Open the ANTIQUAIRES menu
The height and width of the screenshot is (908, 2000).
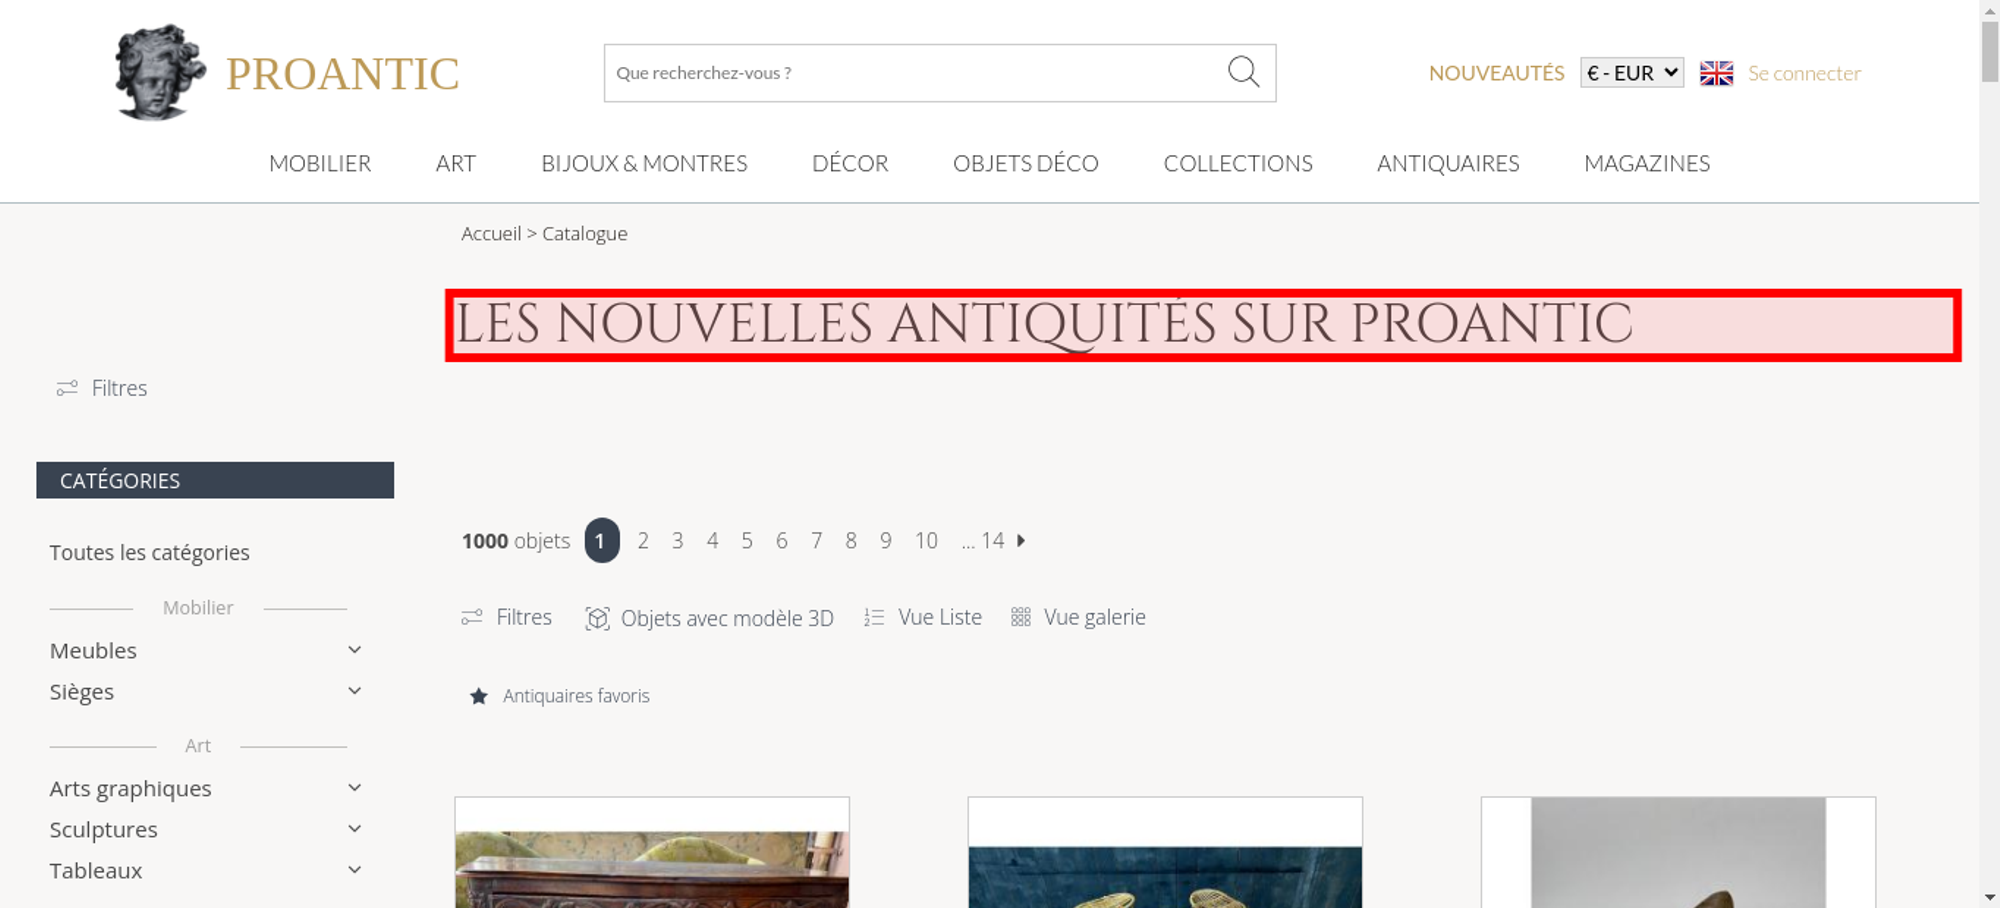tap(1448, 163)
